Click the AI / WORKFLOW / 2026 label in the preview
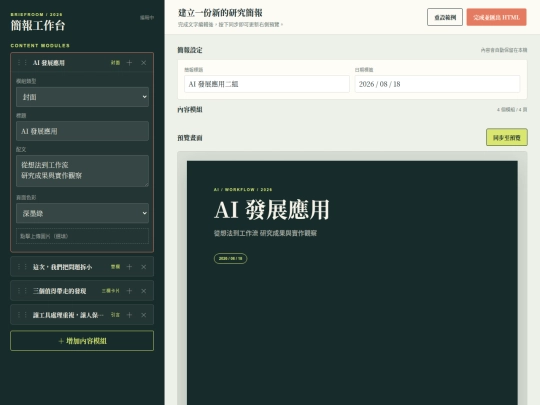The image size is (540, 405). pos(243,190)
